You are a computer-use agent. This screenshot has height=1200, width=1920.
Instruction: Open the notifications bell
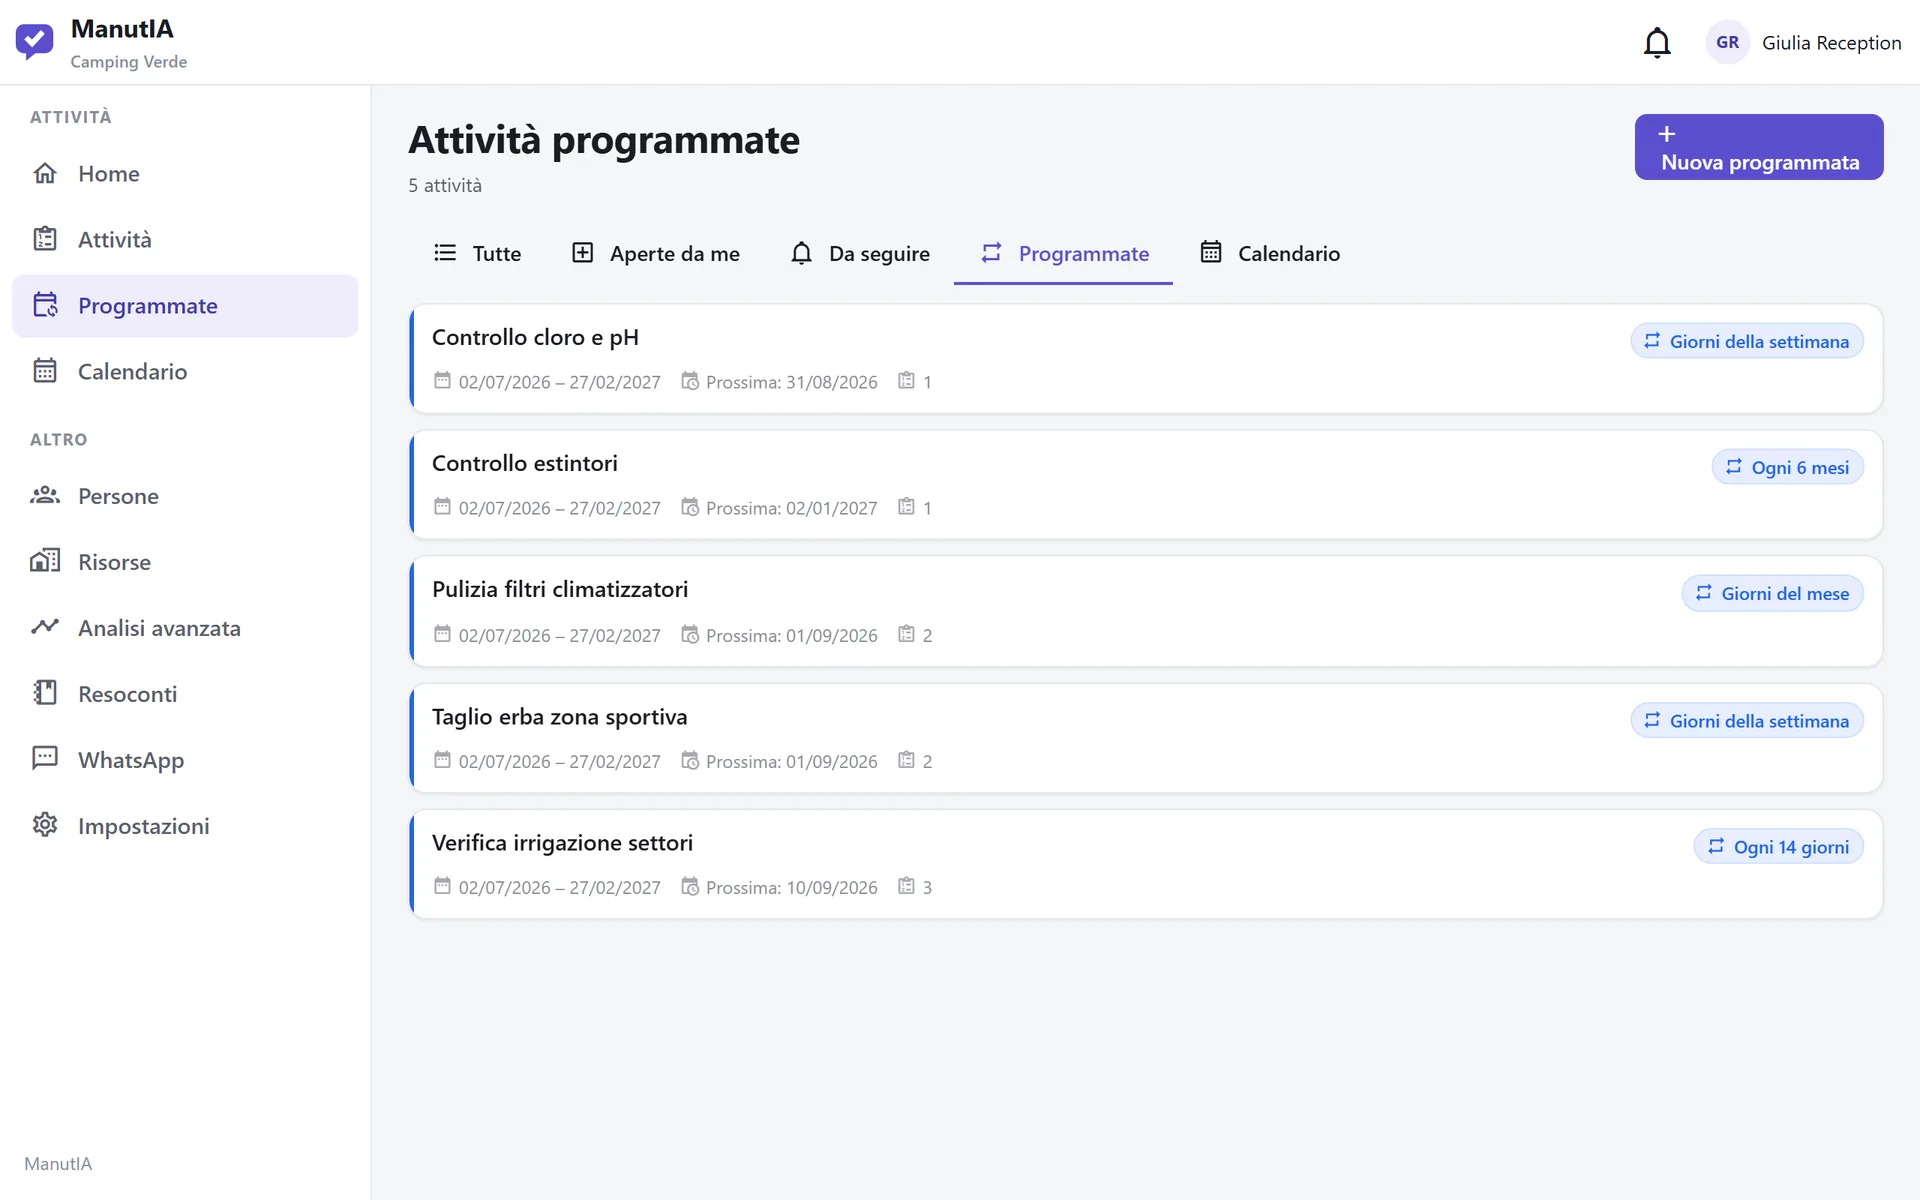(1657, 43)
